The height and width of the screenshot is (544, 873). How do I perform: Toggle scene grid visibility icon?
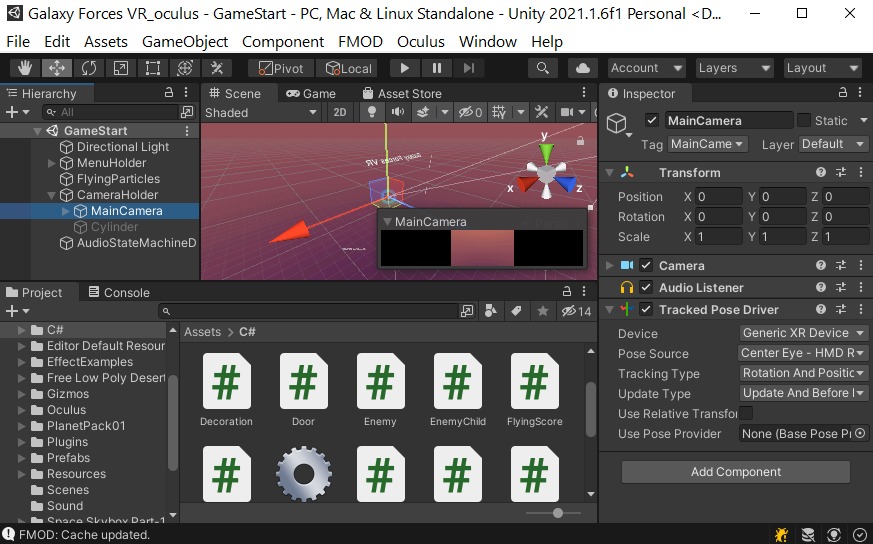[x=499, y=112]
